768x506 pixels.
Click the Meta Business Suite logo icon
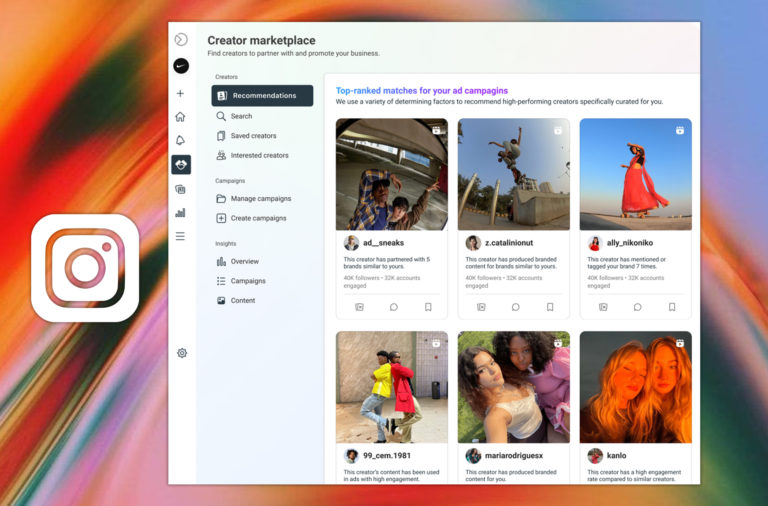tap(181, 39)
